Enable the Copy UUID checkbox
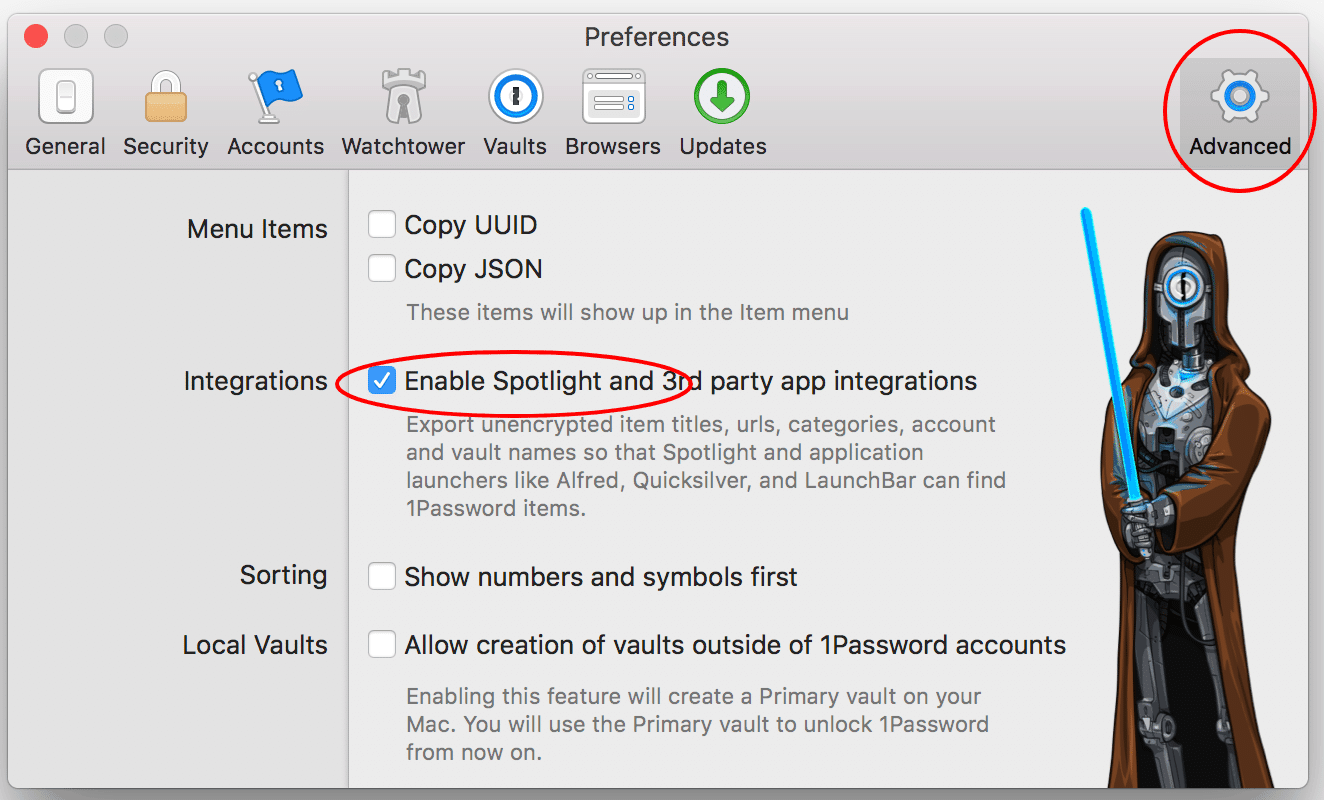 pyautogui.click(x=382, y=224)
